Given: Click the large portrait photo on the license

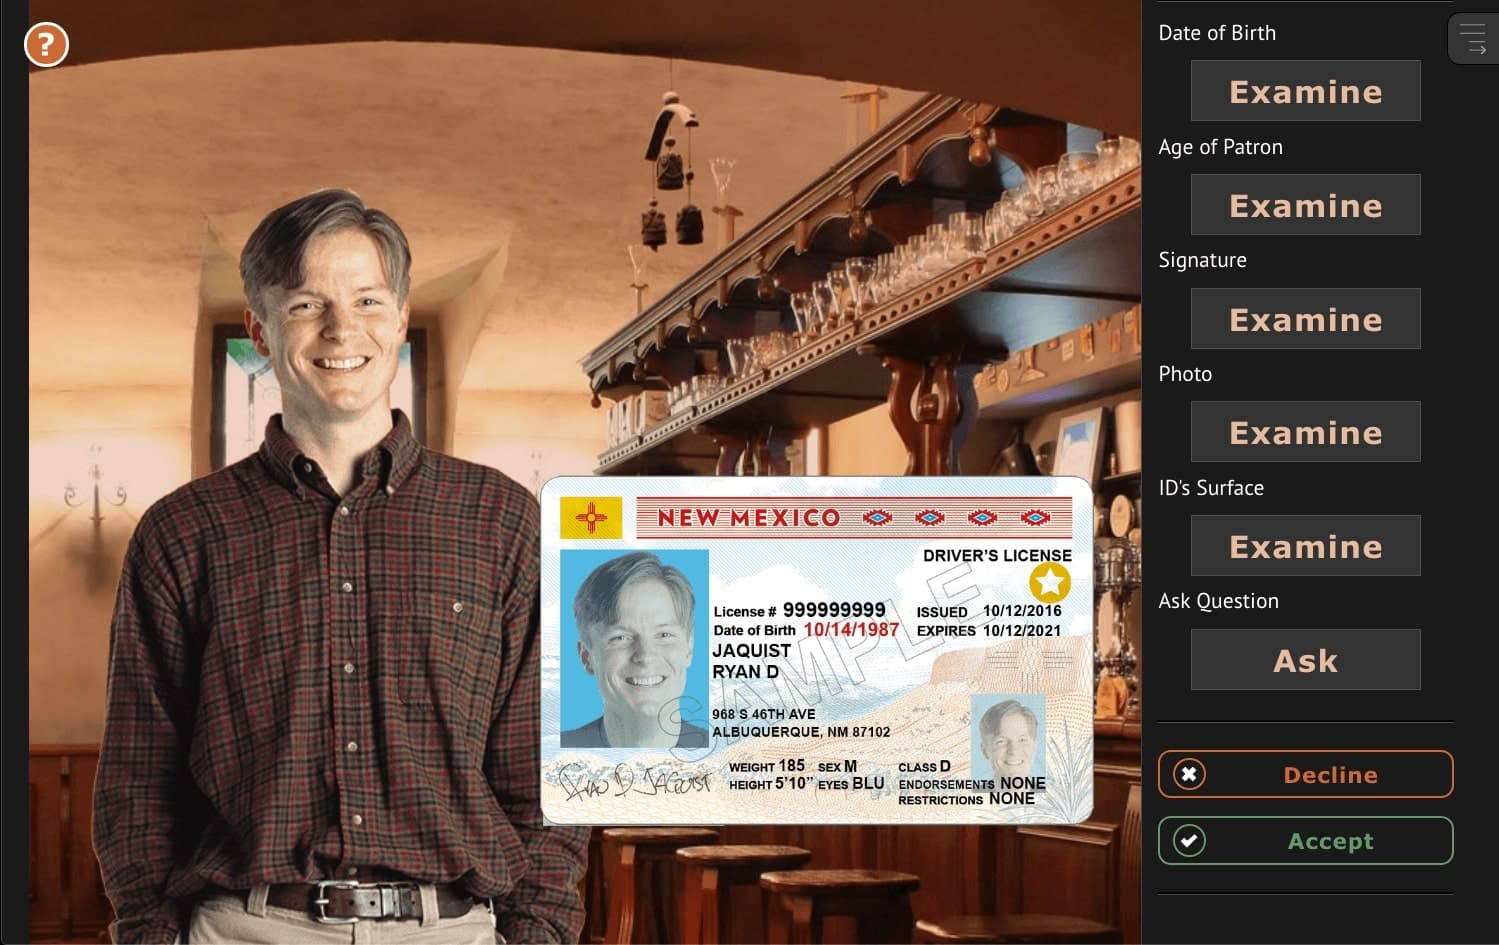Looking at the screenshot, I should [x=634, y=648].
